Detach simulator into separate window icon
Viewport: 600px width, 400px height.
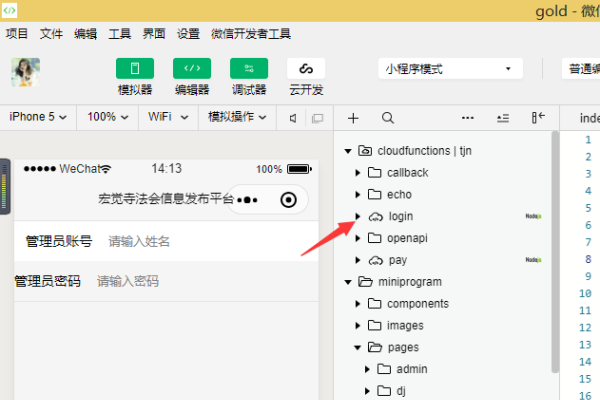pos(317,118)
